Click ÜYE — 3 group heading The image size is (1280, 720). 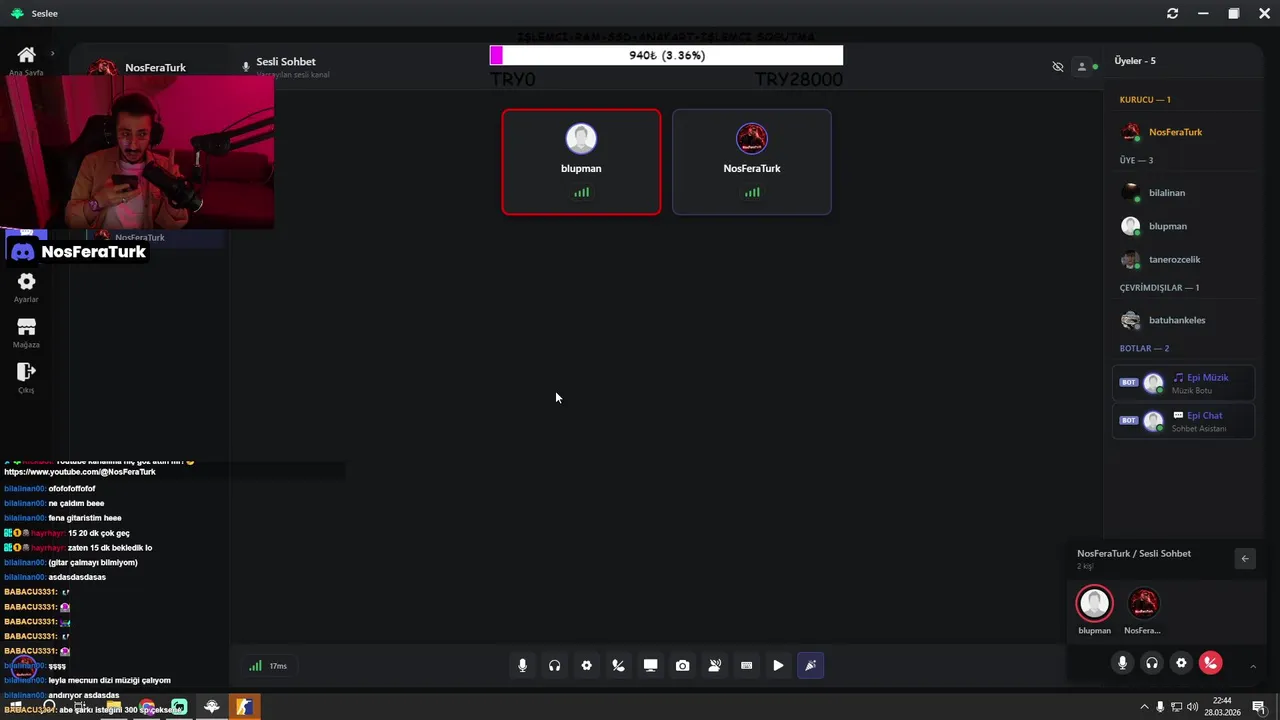1136,160
